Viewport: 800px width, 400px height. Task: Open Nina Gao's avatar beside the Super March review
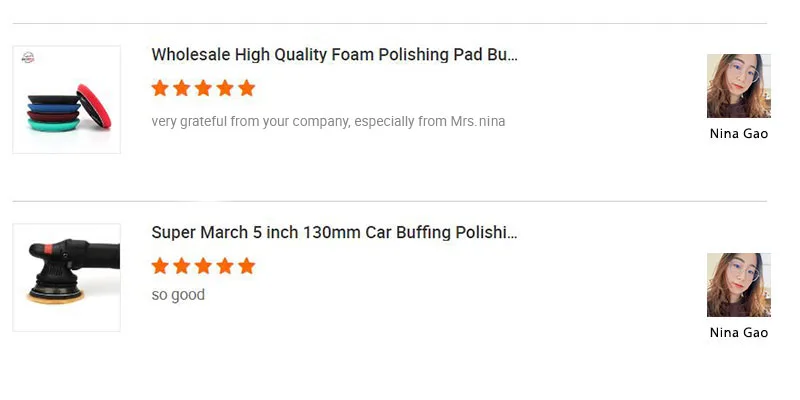(738, 285)
